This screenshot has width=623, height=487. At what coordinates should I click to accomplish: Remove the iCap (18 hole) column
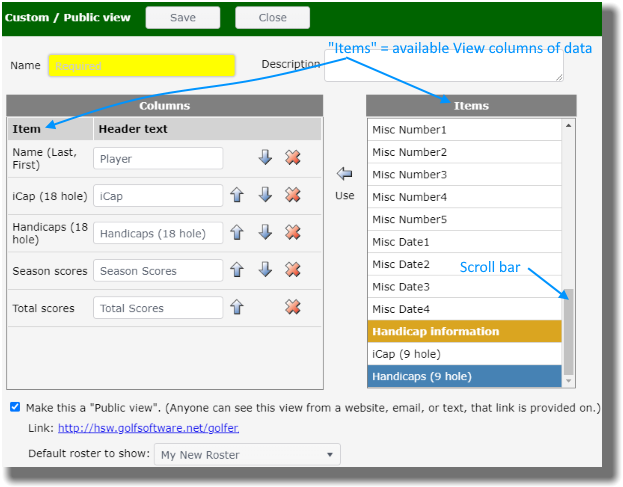click(293, 195)
